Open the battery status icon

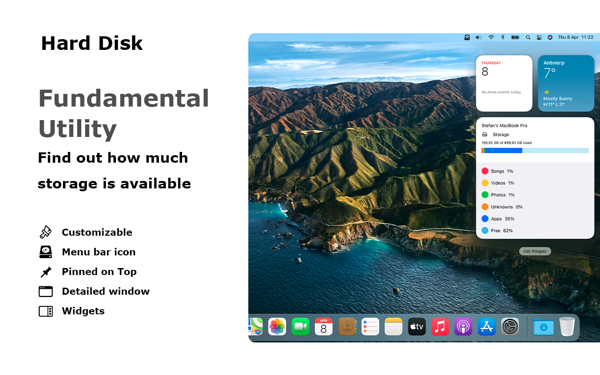(x=515, y=37)
